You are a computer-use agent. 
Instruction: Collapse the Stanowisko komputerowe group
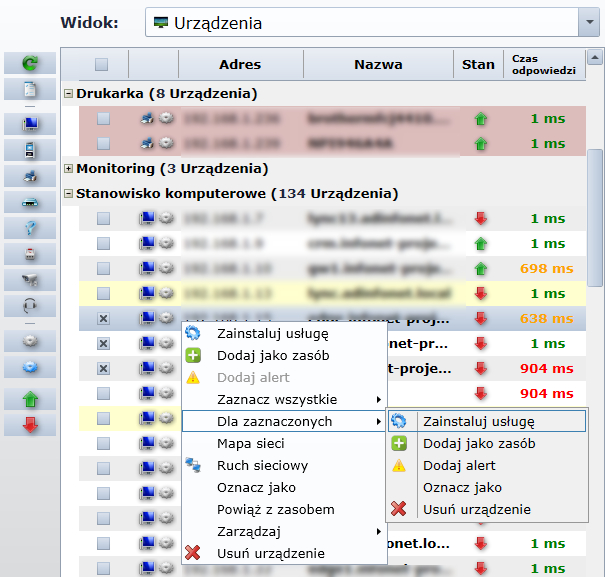click(68, 194)
